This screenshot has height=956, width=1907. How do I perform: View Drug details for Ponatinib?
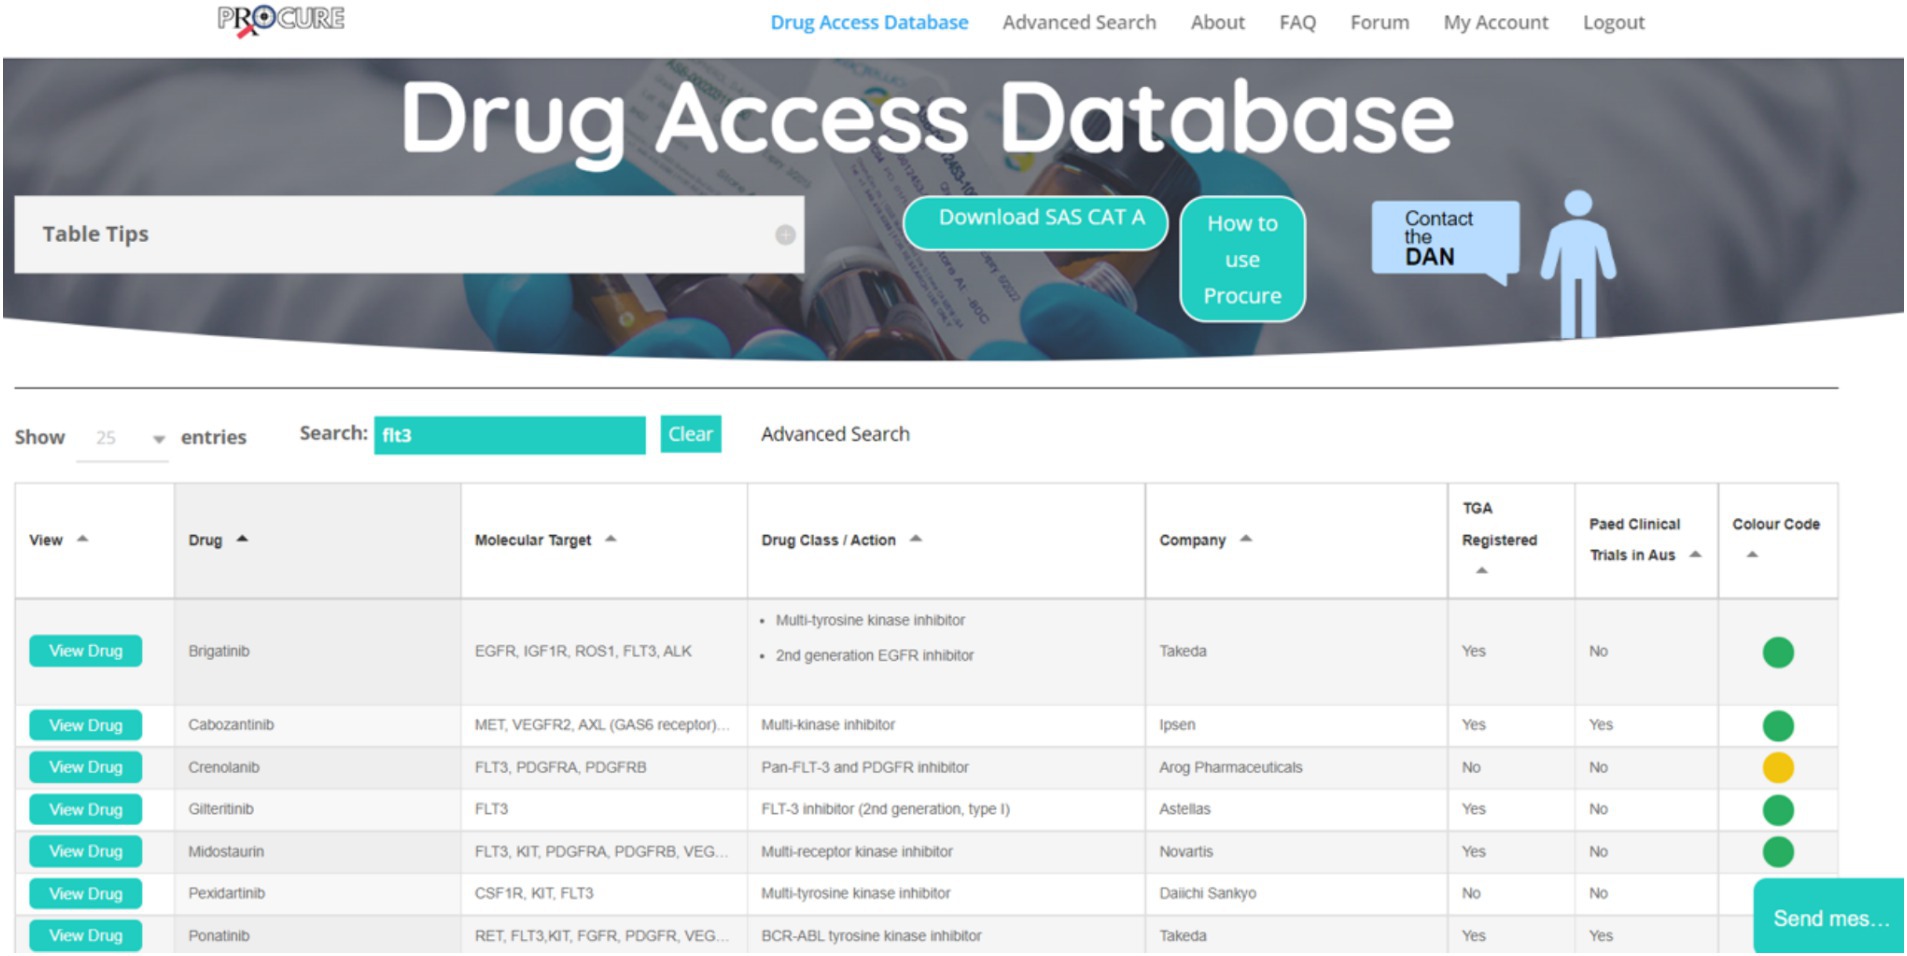pyautogui.click(x=85, y=935)
